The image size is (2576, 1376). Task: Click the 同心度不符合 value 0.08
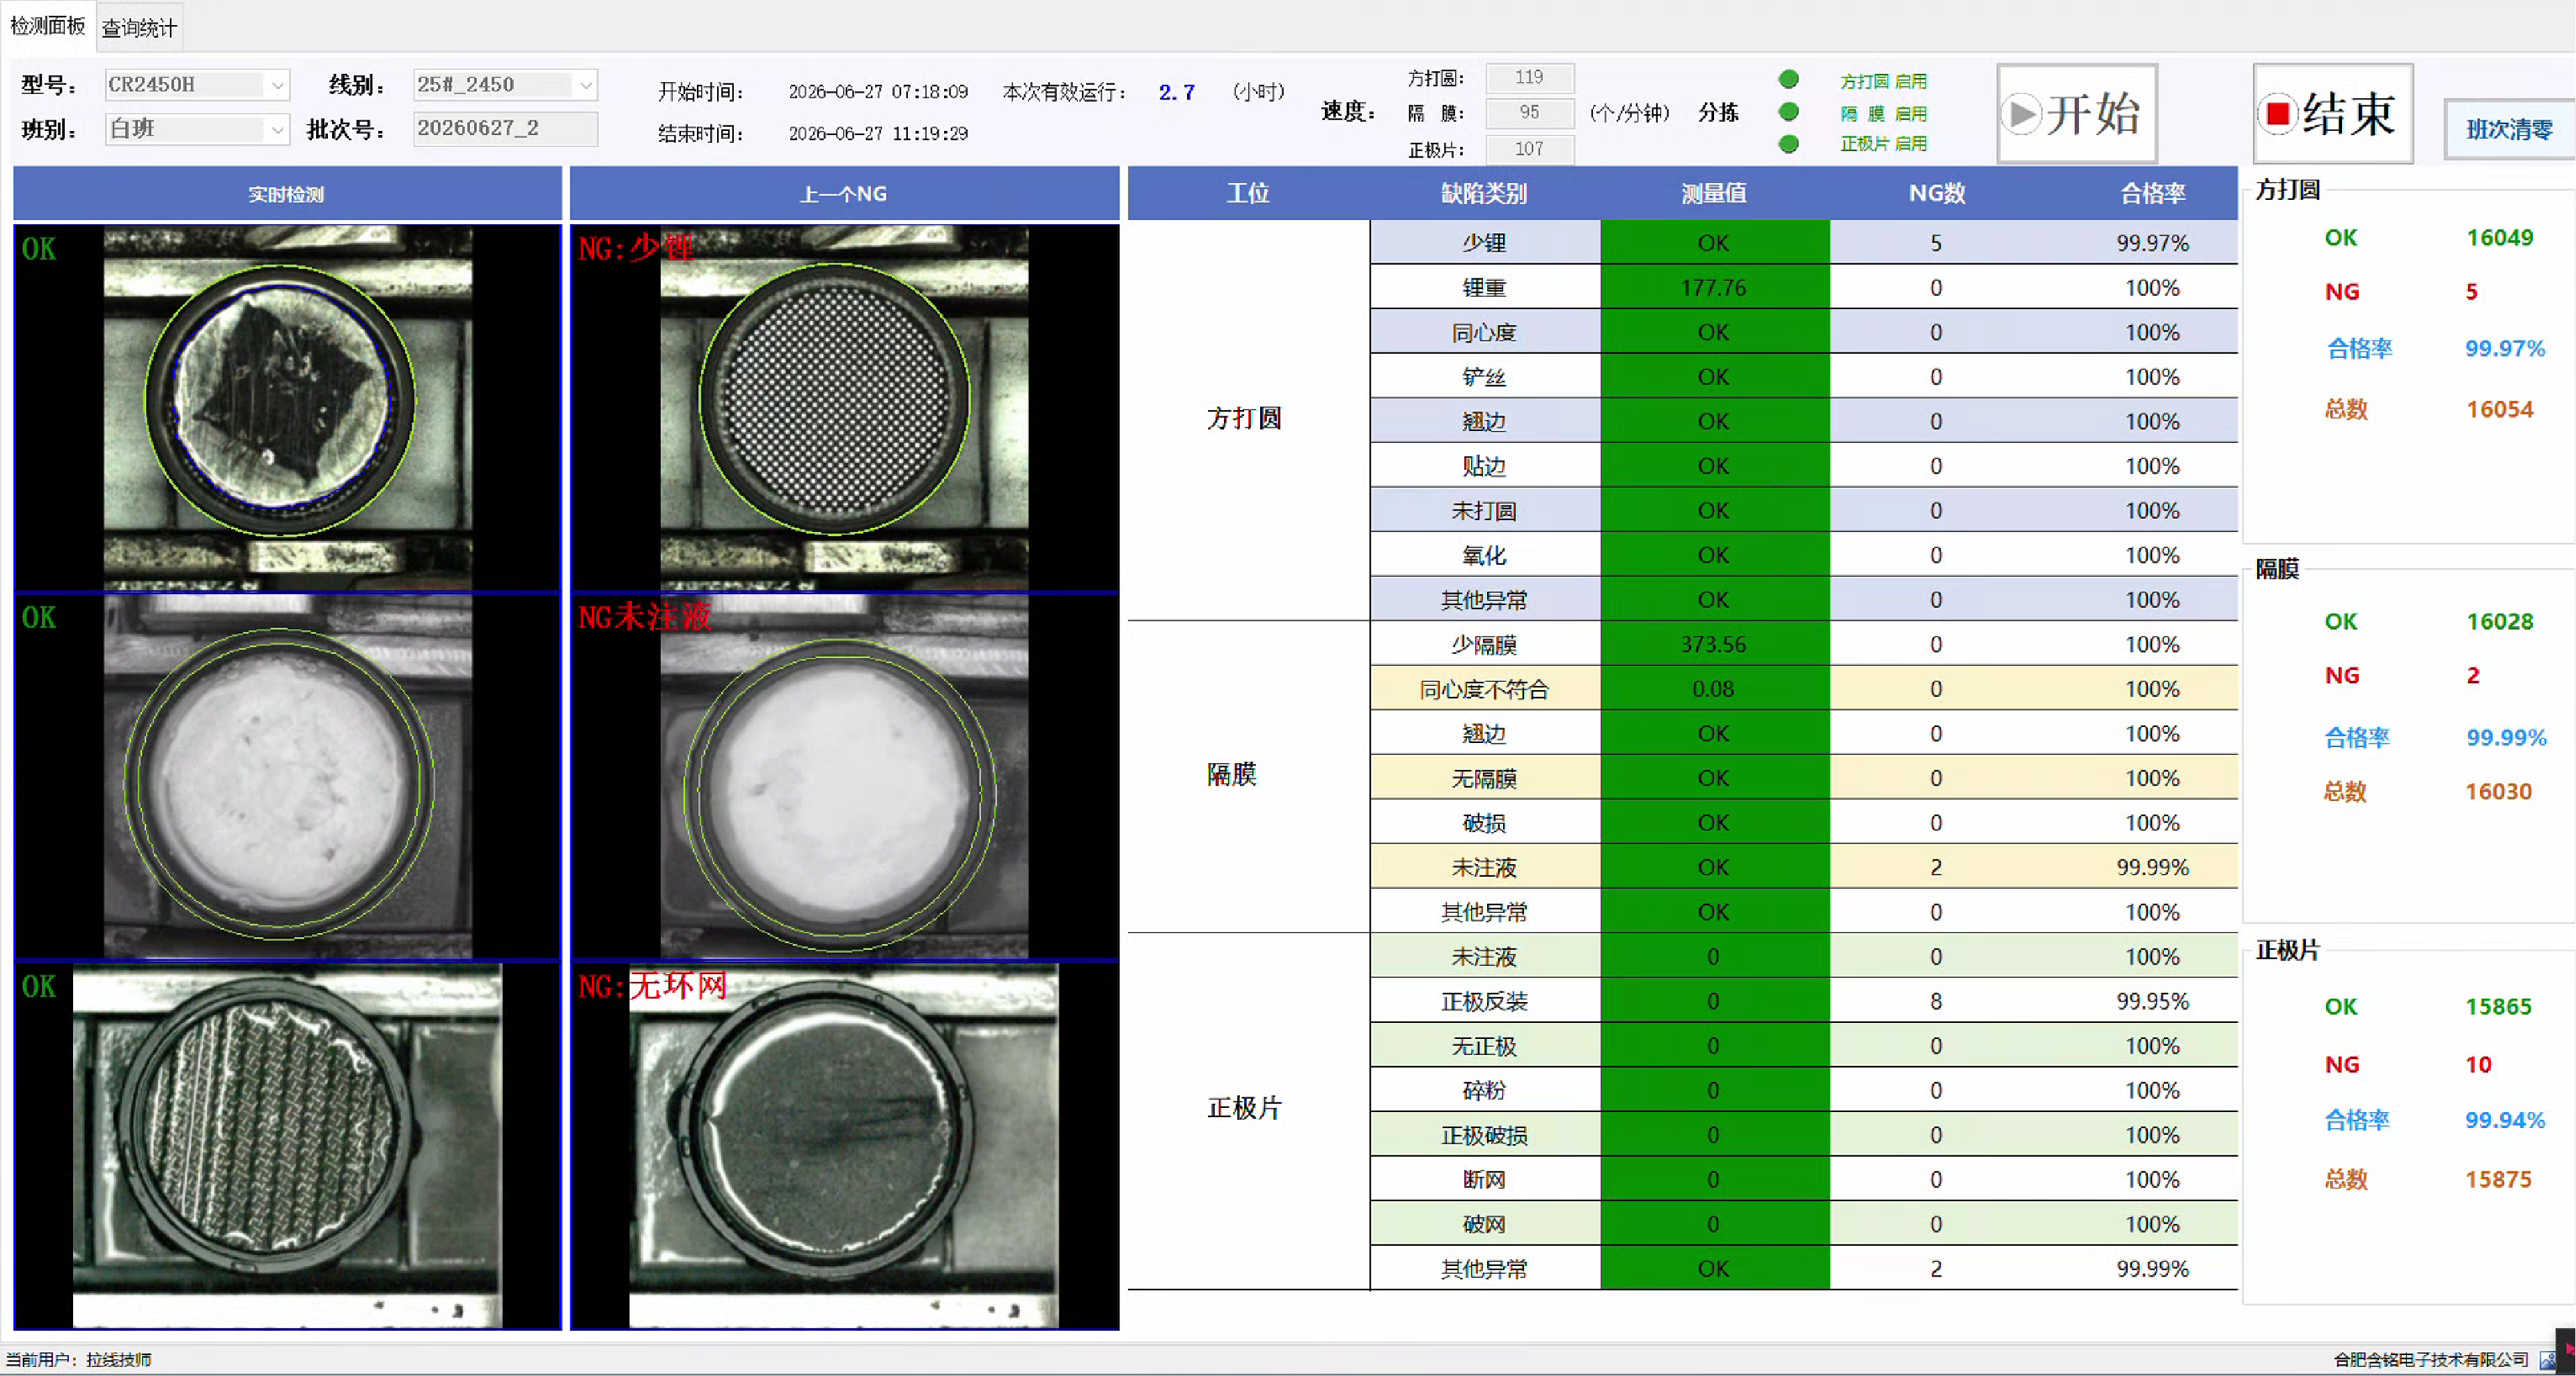[x=1714, y=689]
